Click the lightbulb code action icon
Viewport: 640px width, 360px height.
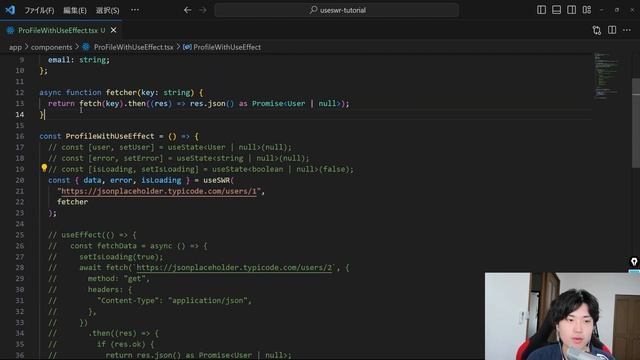click(44, 168)
